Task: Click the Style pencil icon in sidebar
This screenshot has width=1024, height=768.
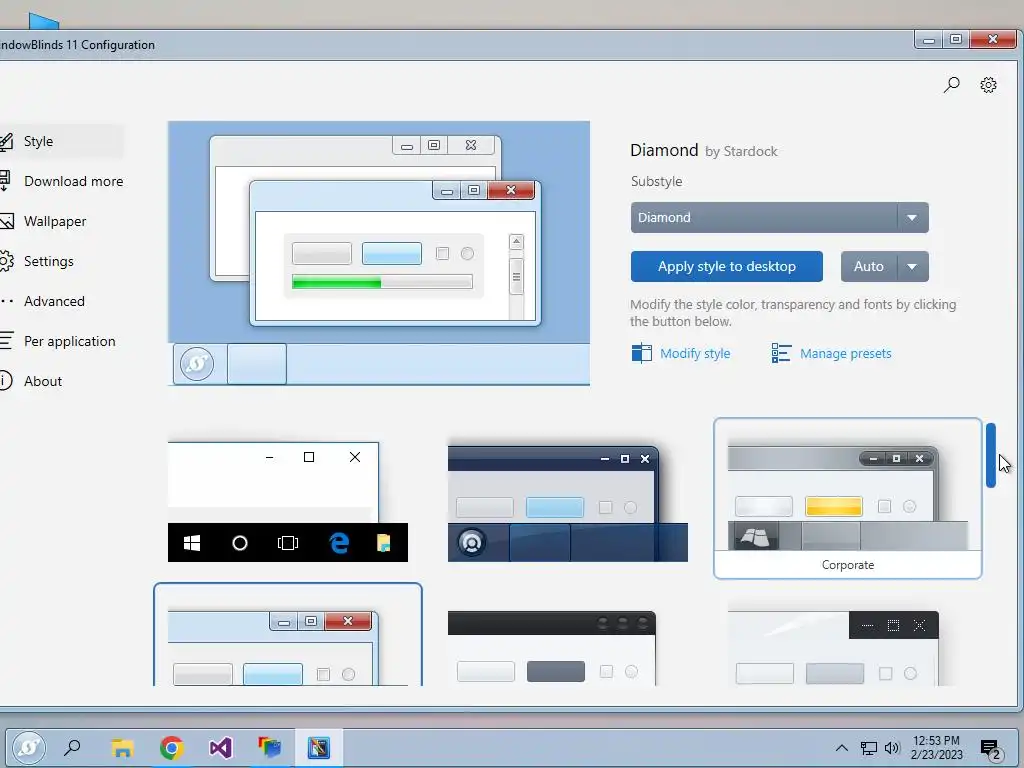Action: tap(6, 141)
